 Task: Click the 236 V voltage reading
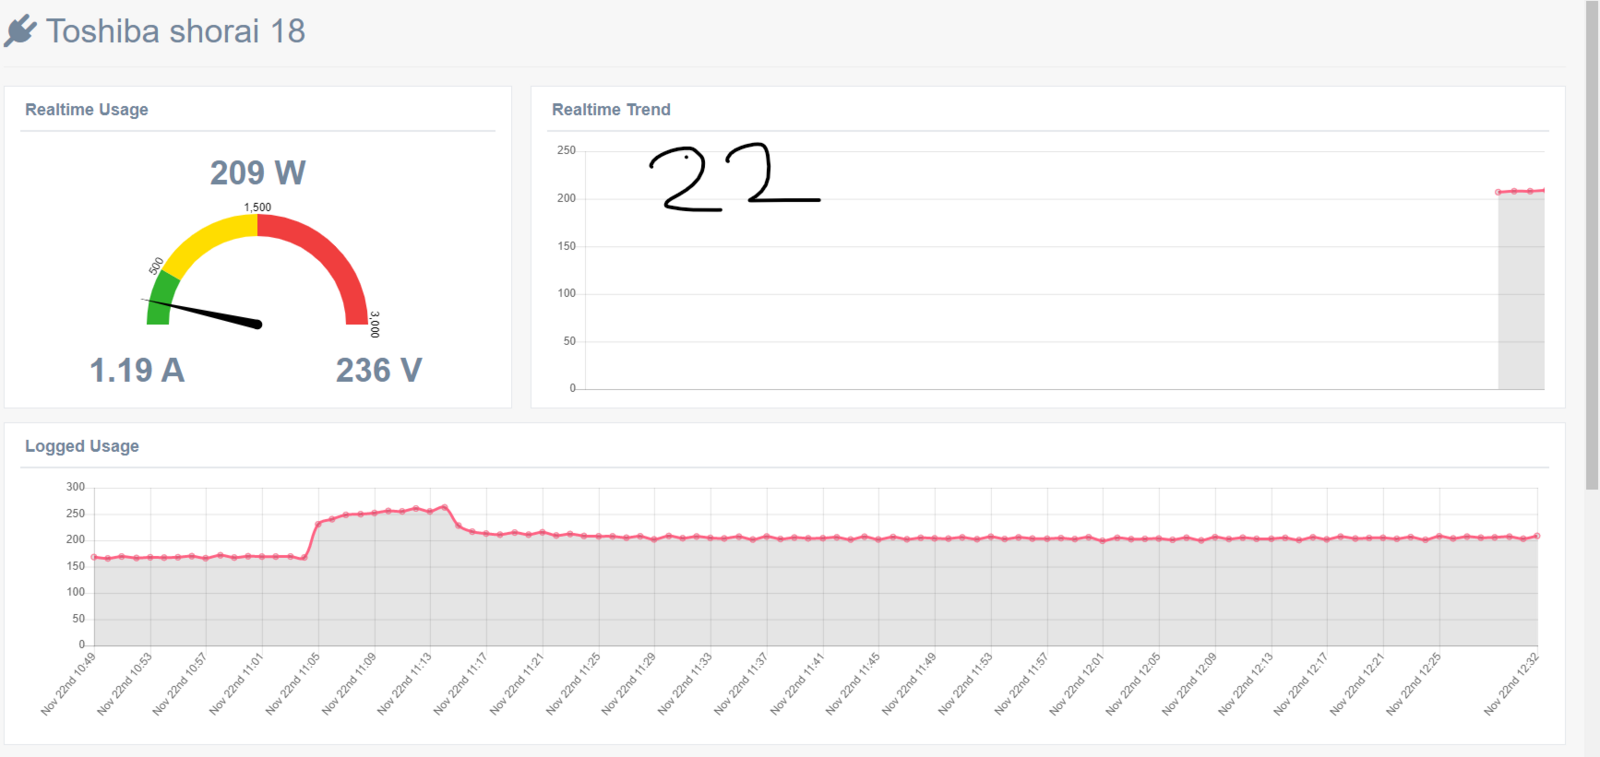[379, 371]
